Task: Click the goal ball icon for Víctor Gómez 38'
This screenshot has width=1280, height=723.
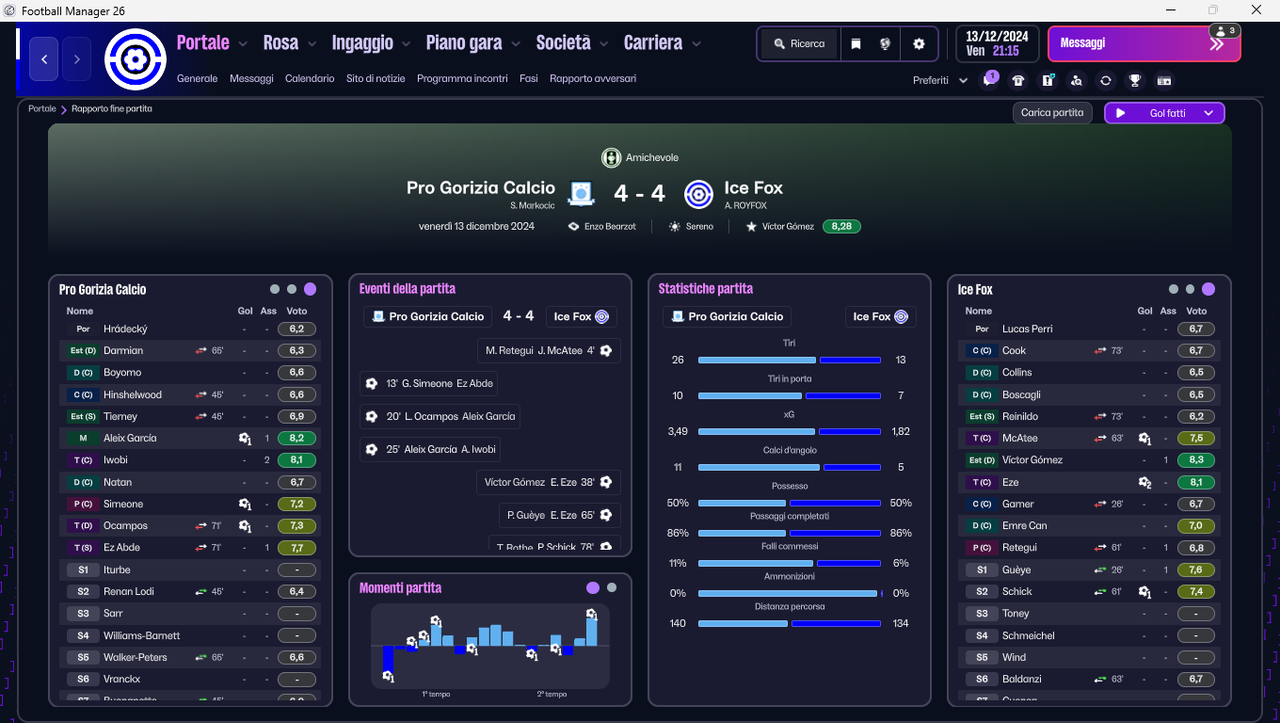Action: click(606, 482)
